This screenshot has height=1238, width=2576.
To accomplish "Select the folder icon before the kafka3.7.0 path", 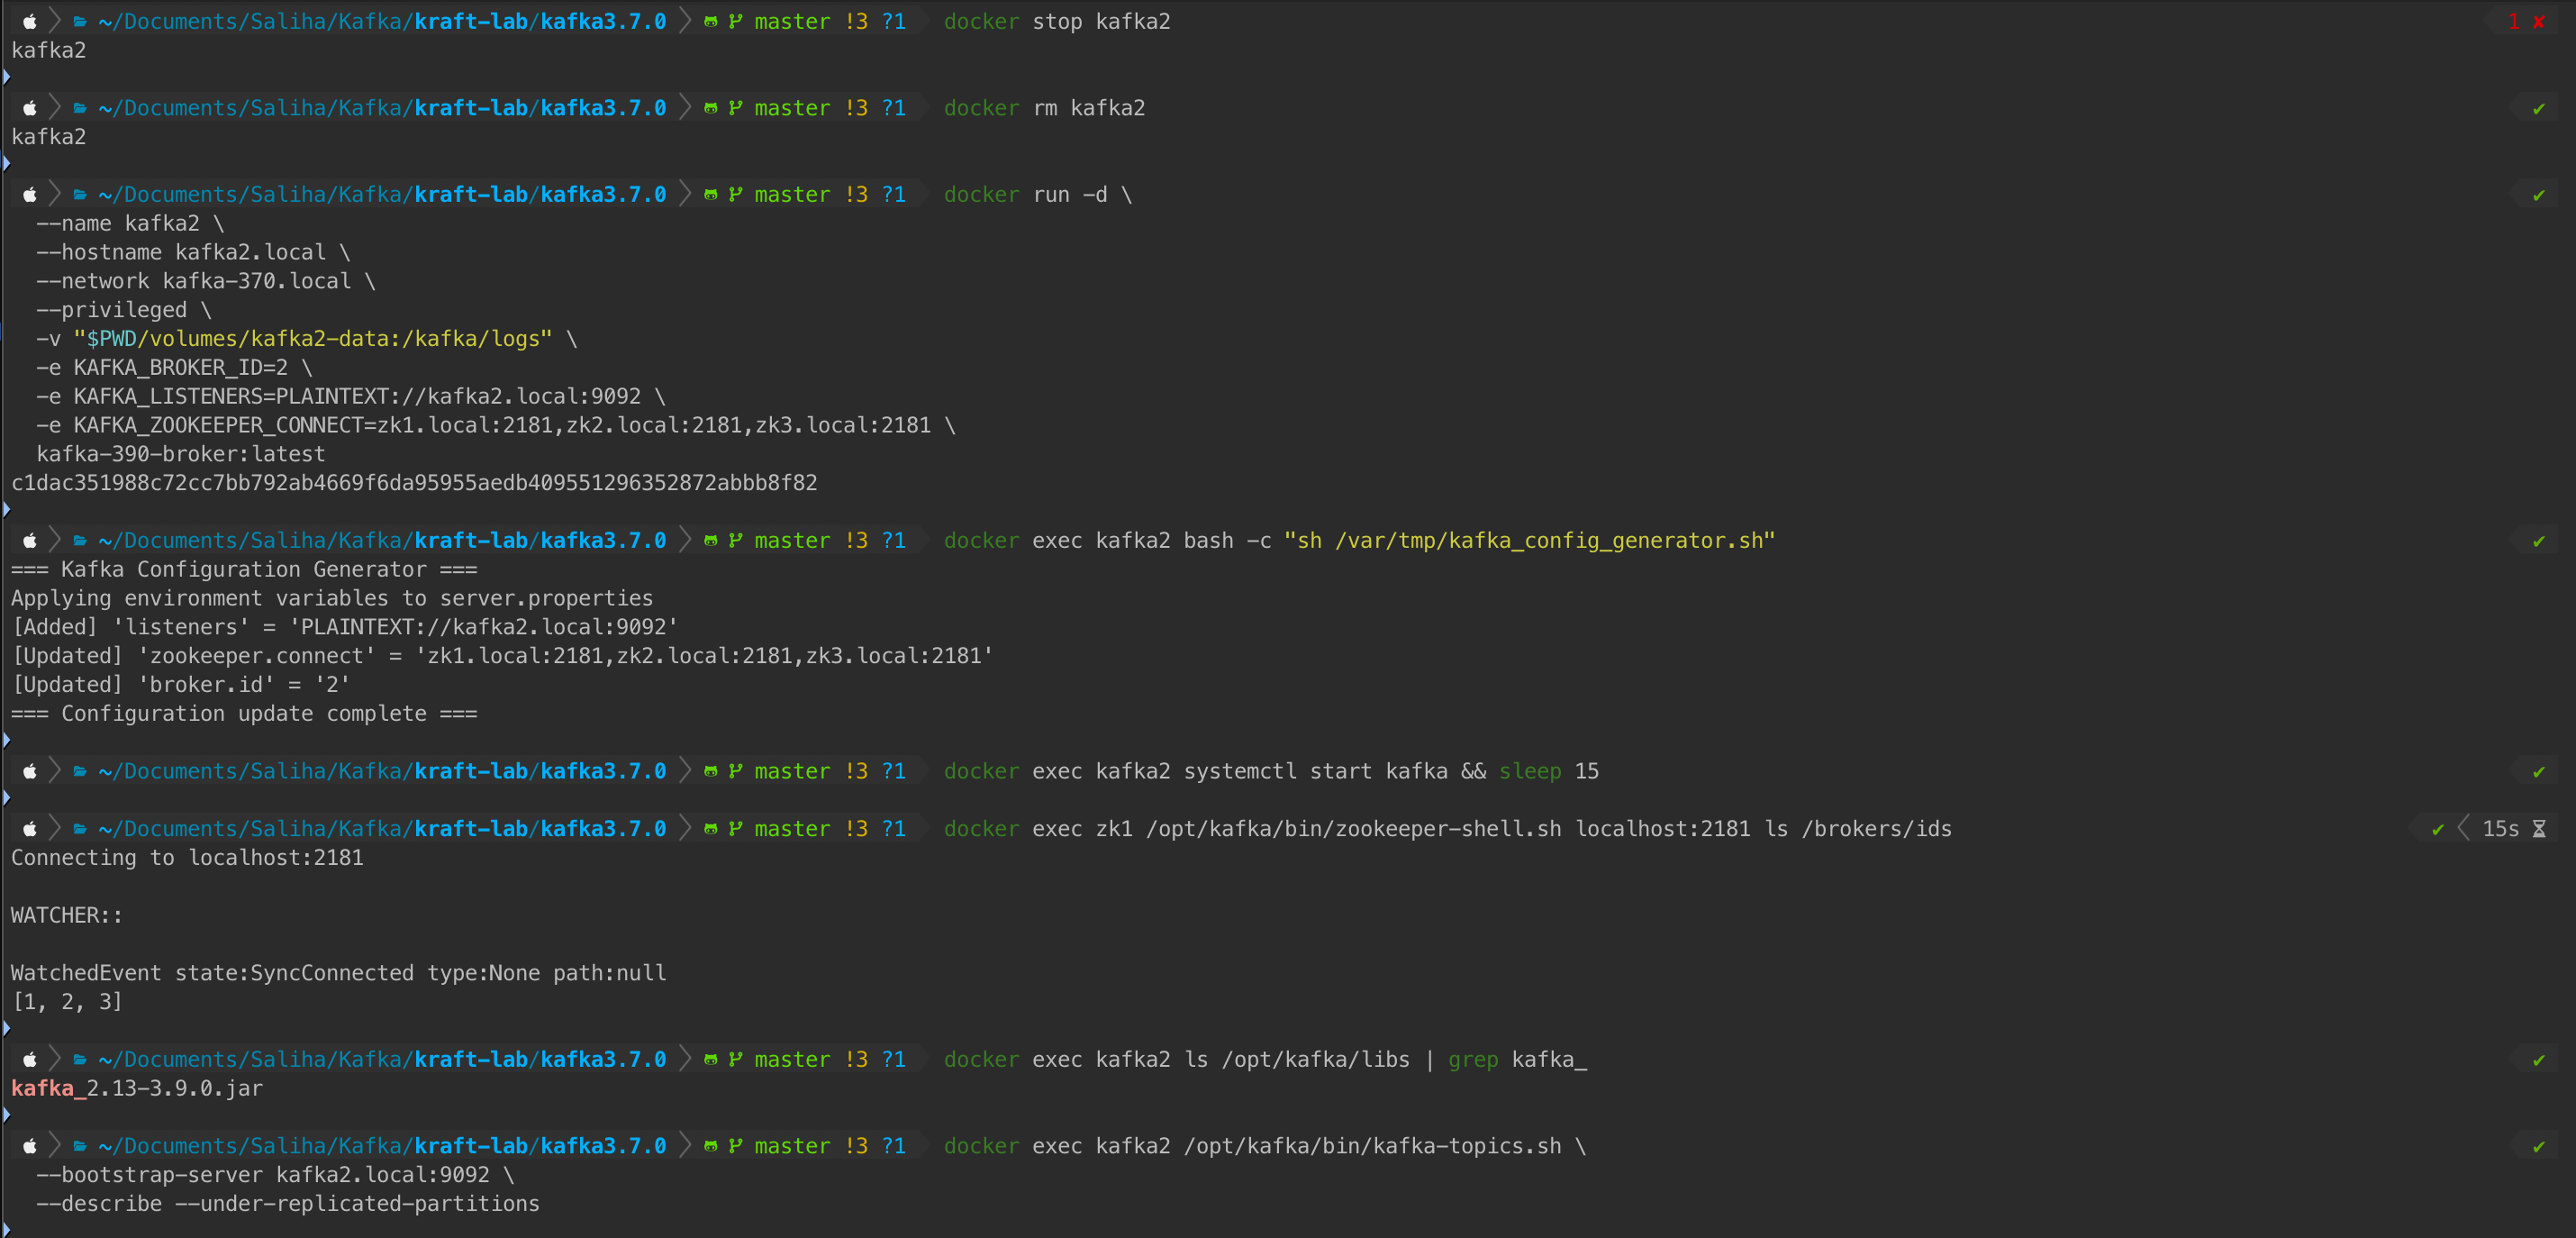I will pyautogui.click(x=78, y=21).
